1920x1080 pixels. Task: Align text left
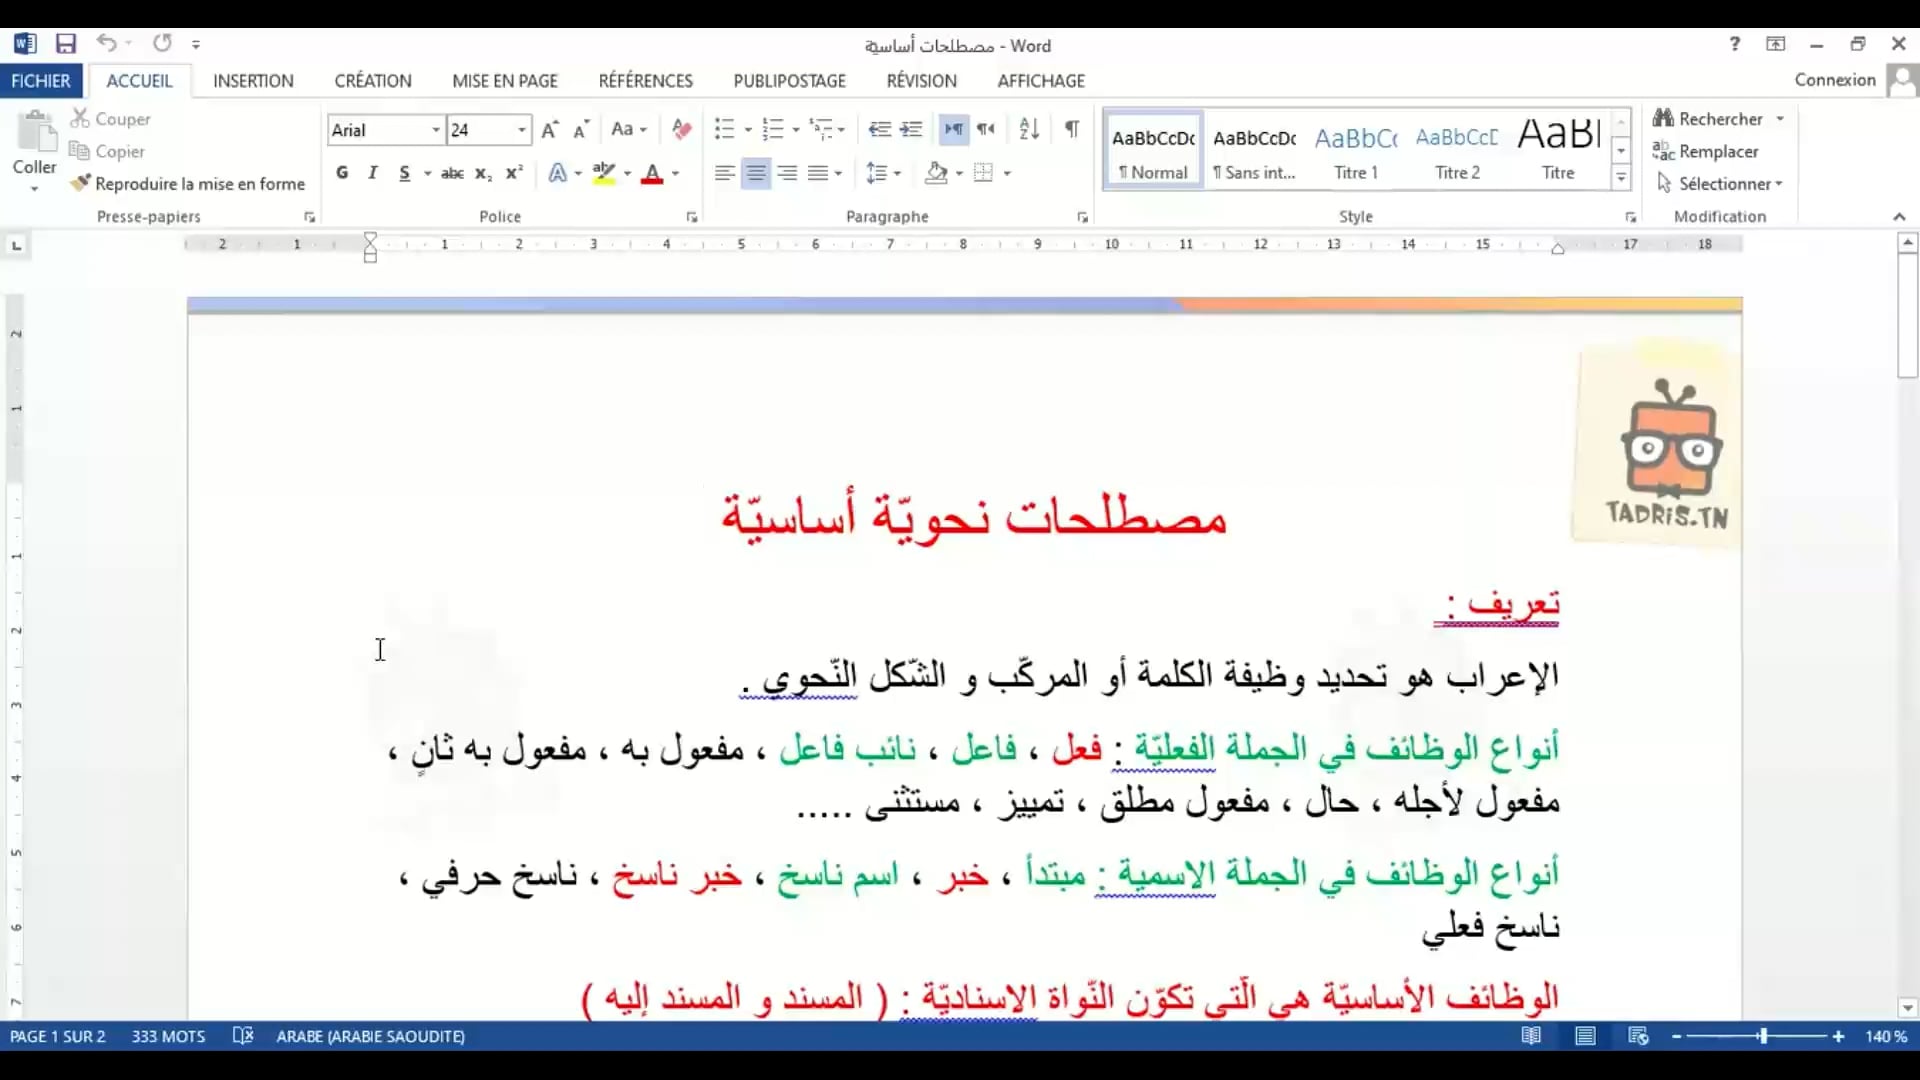tap(725, 174)
